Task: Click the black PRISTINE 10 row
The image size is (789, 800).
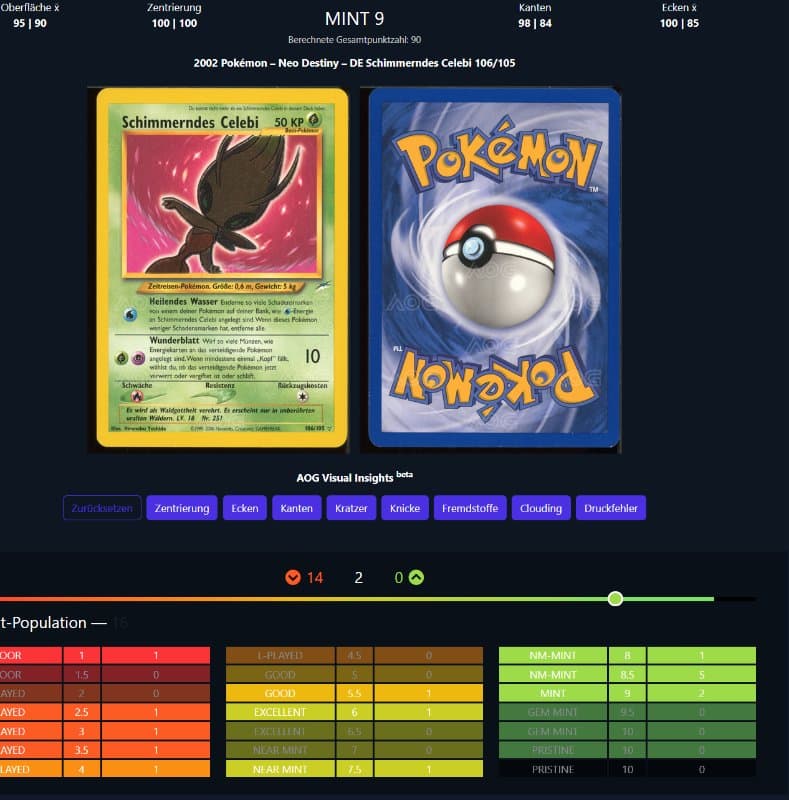Action: pyautogui.click(x=627, y=769)
